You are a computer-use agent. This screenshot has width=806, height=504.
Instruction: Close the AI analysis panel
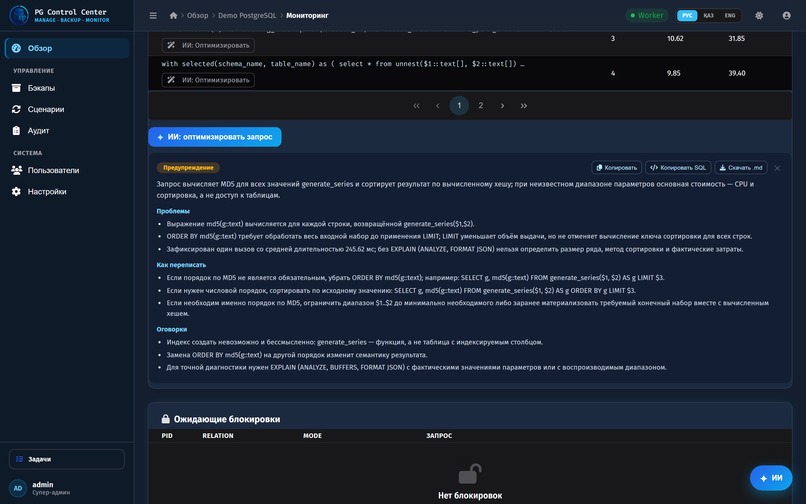pos(777,168)
